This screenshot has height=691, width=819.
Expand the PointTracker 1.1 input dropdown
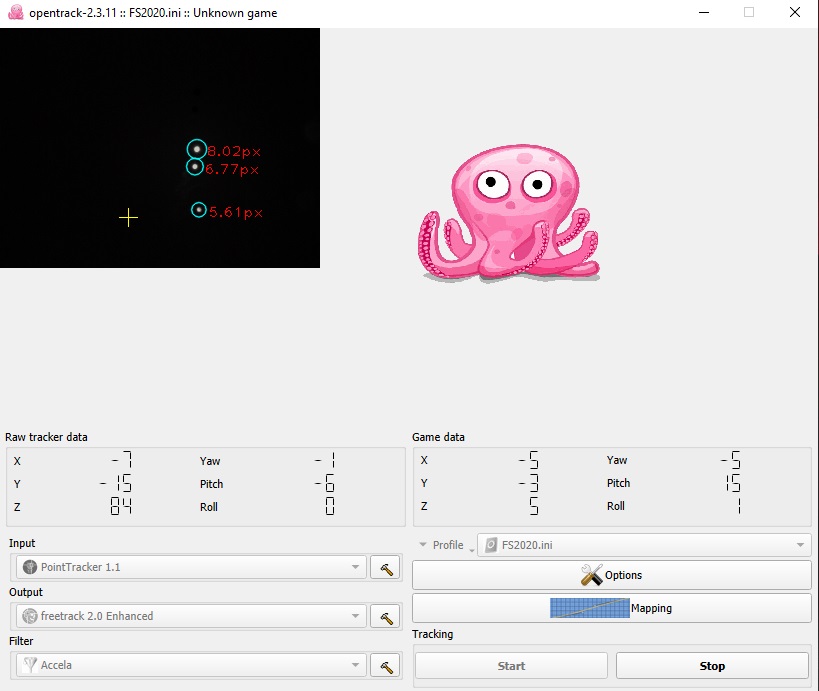pyautogui.click(x=191, y=567)
